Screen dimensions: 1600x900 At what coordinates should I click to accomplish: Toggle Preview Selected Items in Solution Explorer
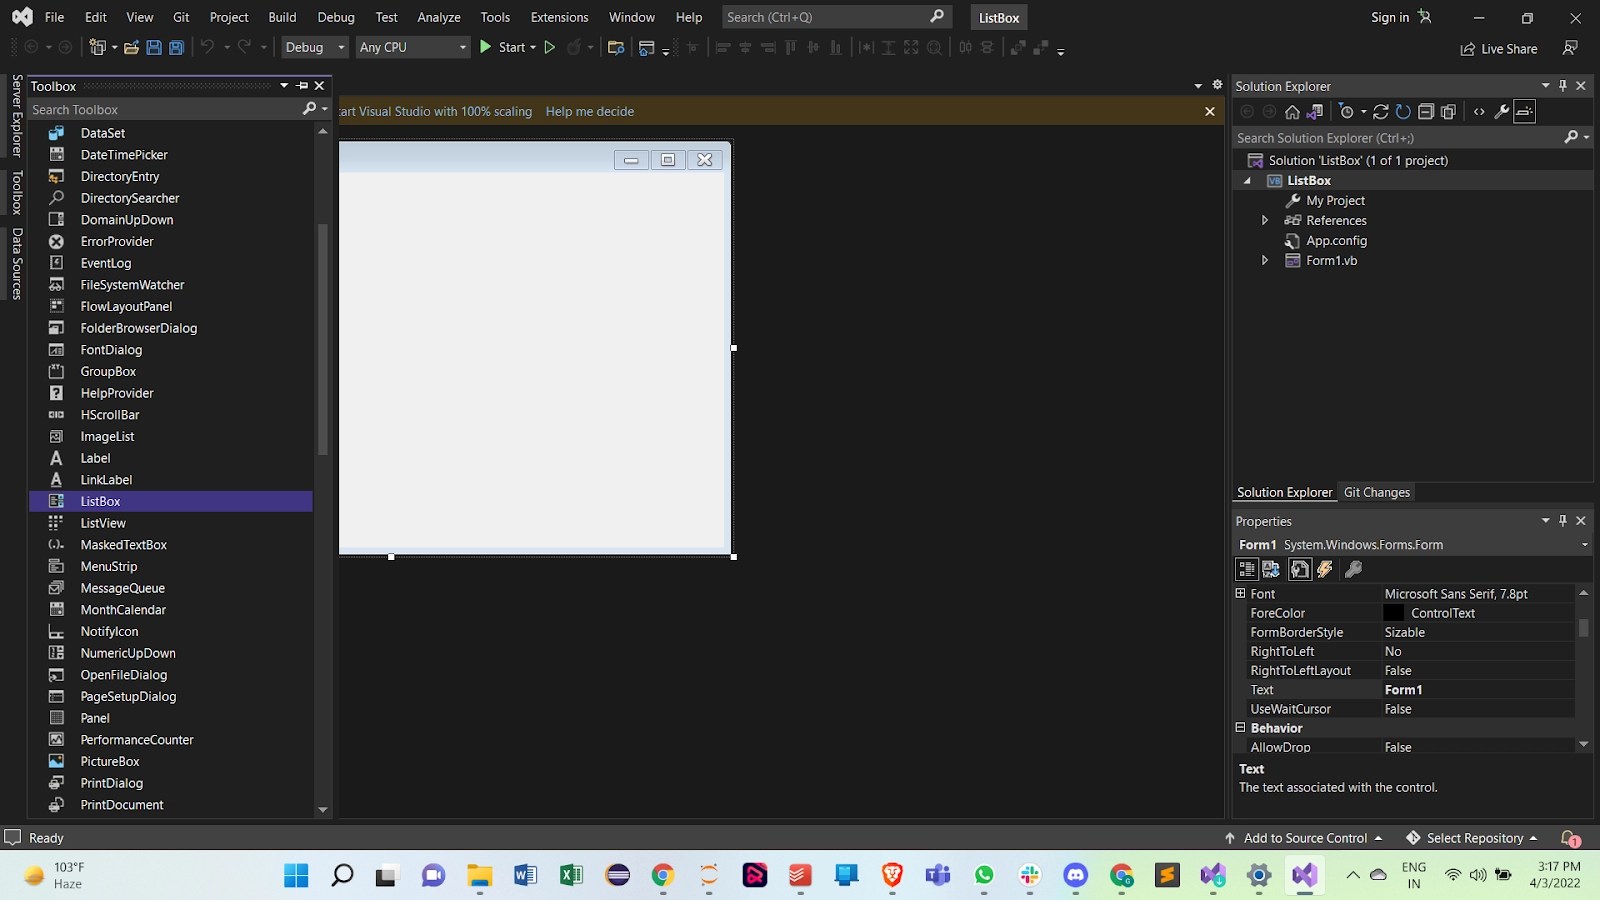tap(1524, 112)
